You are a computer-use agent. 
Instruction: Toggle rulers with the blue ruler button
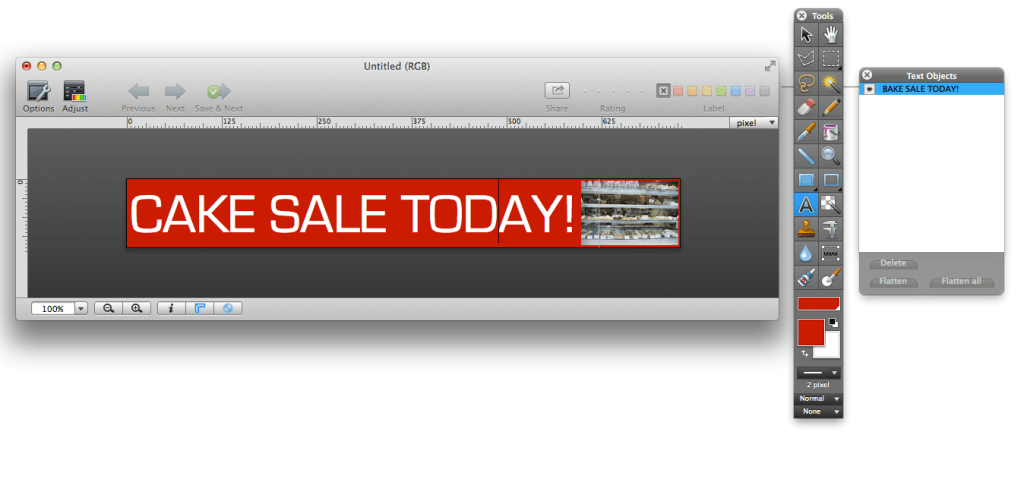[x=200, y=309]
